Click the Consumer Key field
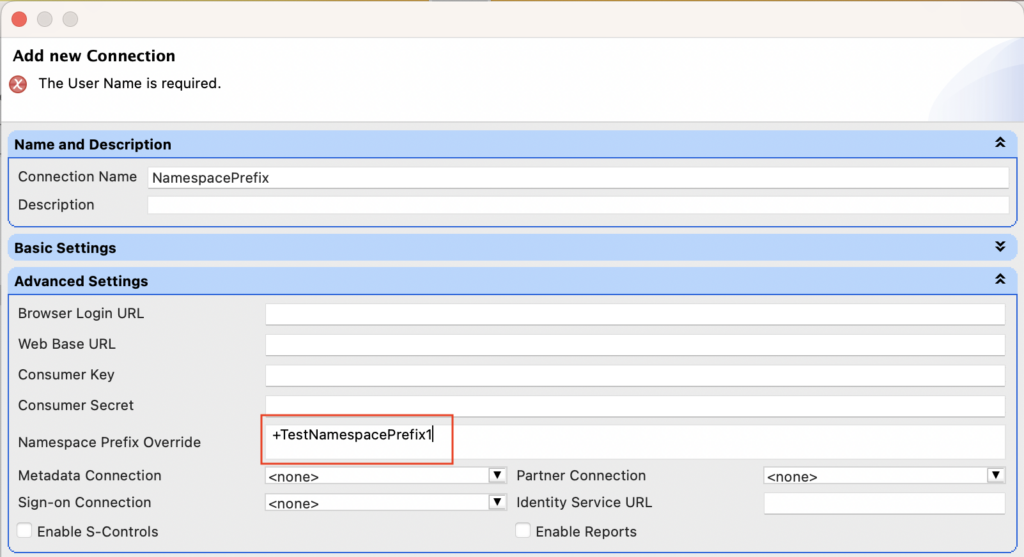 [x=635, y=375]
